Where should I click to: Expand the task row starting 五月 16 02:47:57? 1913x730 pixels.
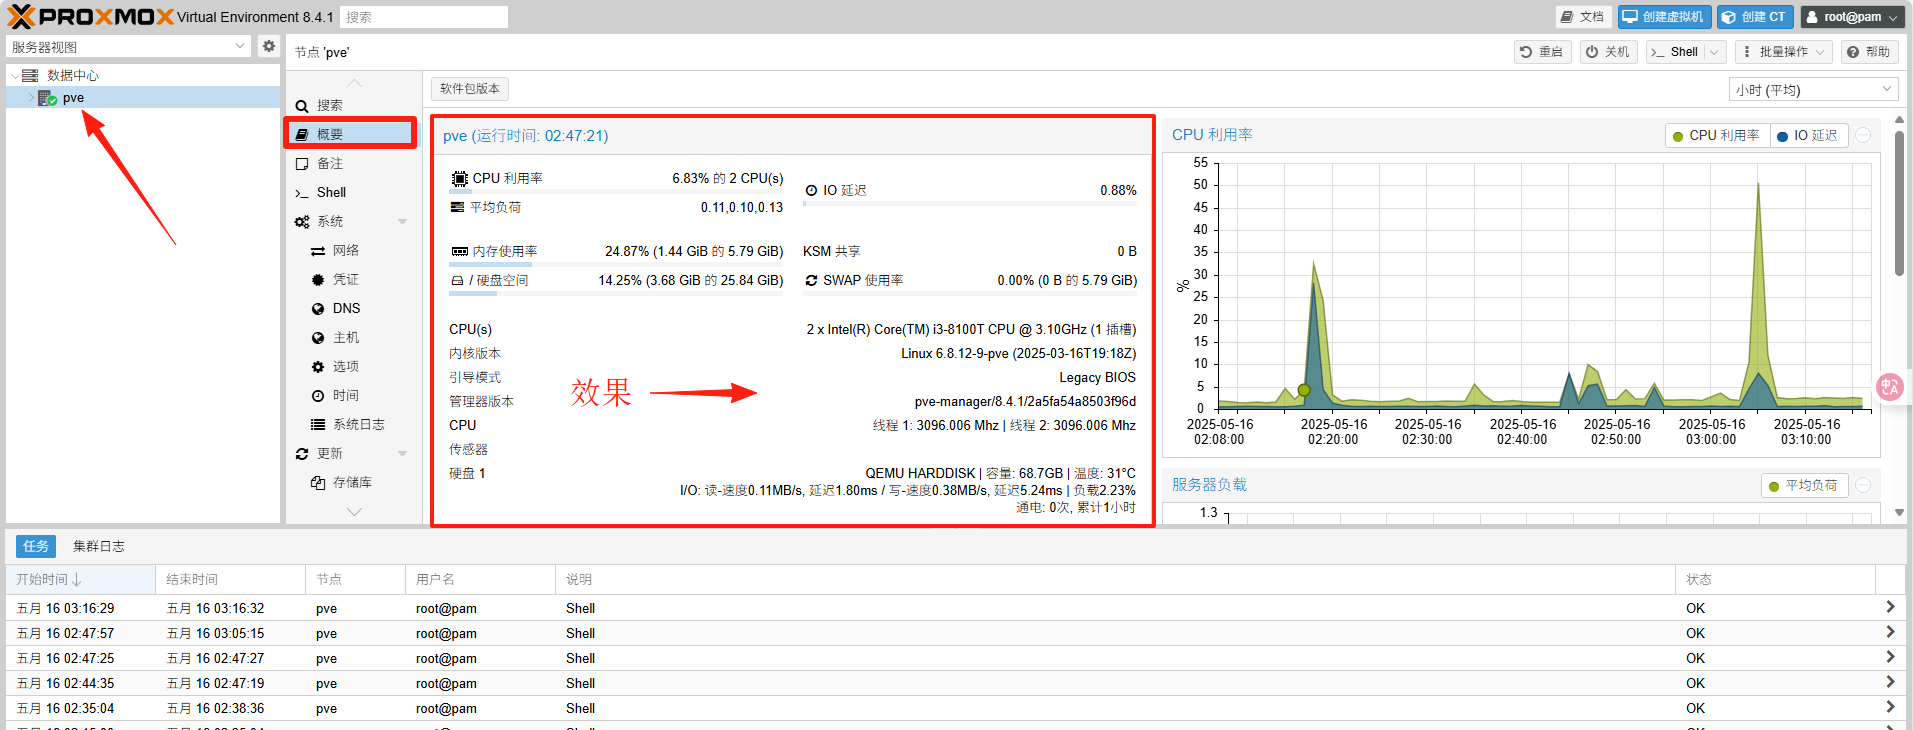(x=1890, y=632)
